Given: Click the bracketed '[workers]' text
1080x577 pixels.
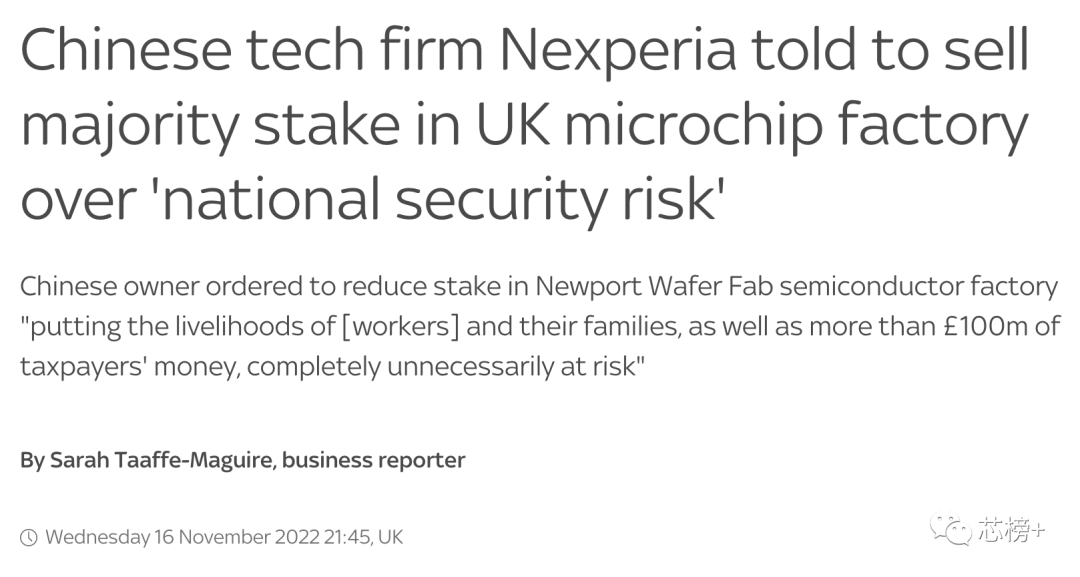Looking at the screenshot, I should pyautogui.click(x=401, y=326).
